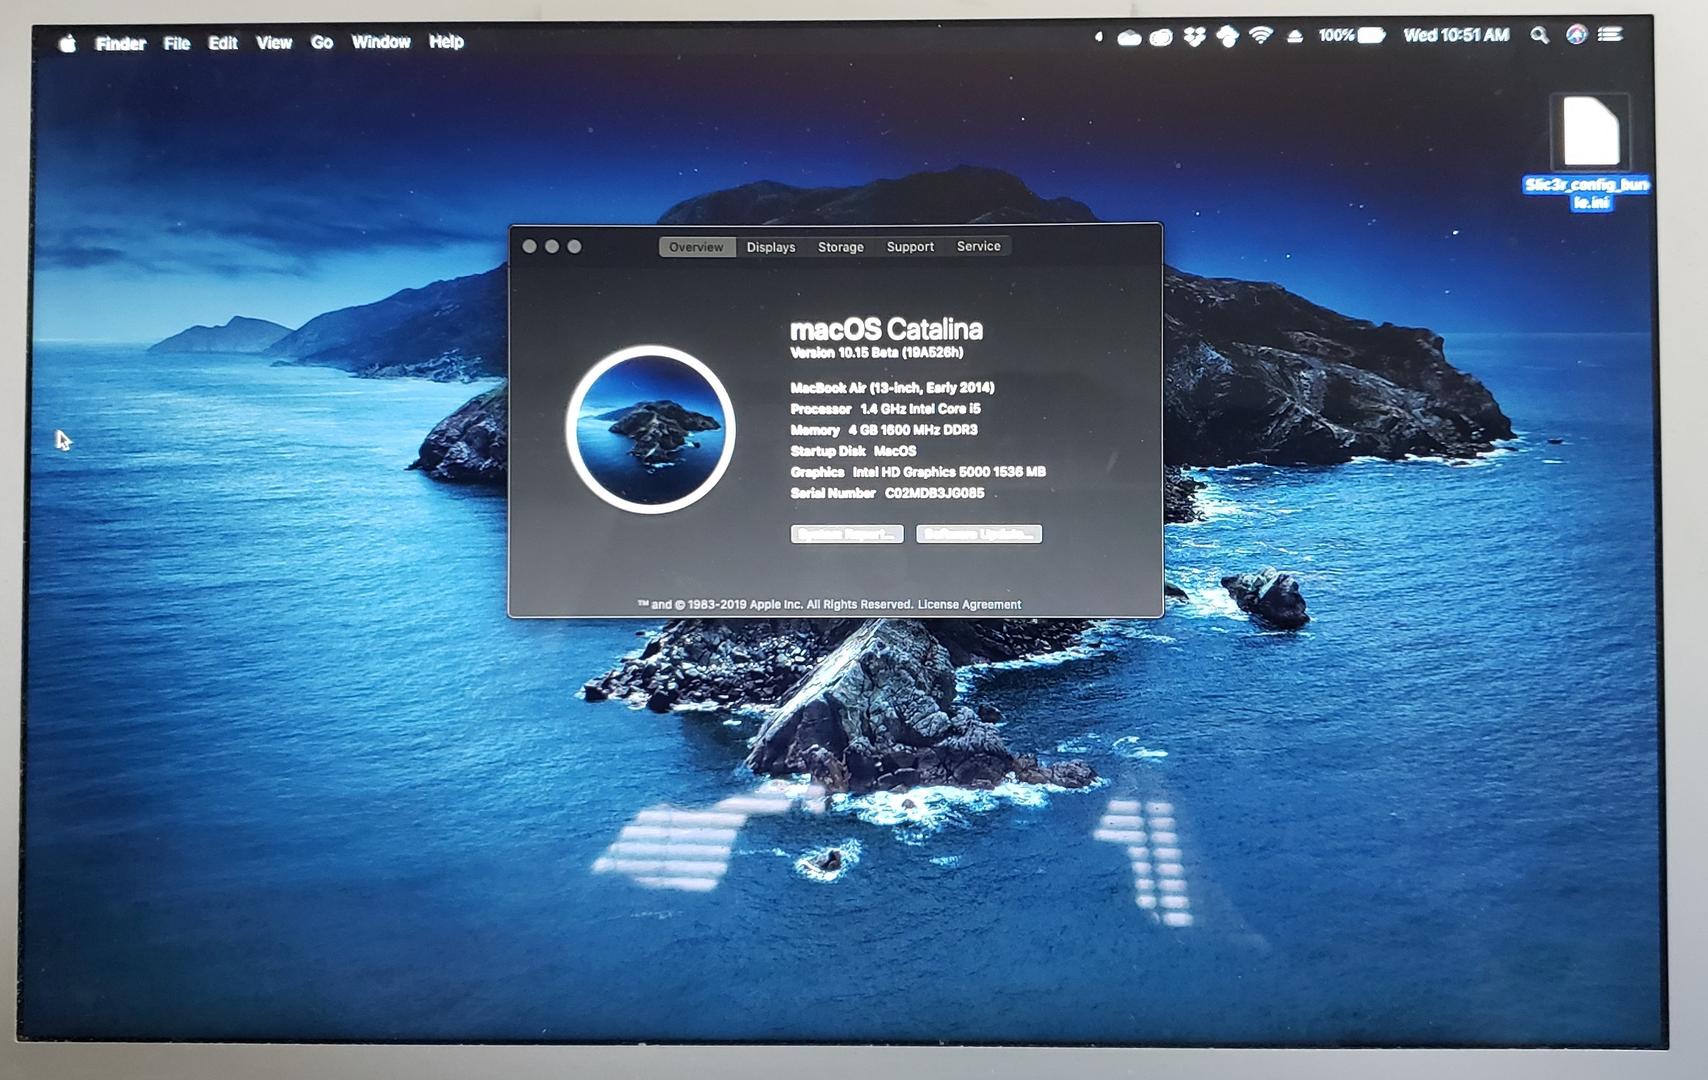Open the Window menu
This screenshot has width=1708, height=1080.
point(381,41)
